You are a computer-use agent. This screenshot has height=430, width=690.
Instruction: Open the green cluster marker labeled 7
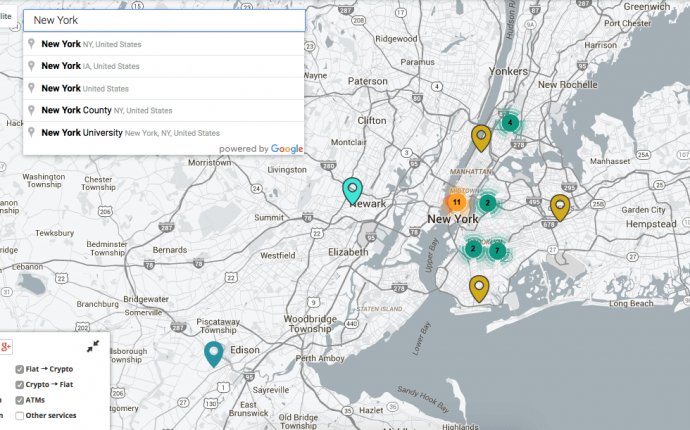pyautogui.click(x=497, y=251)
